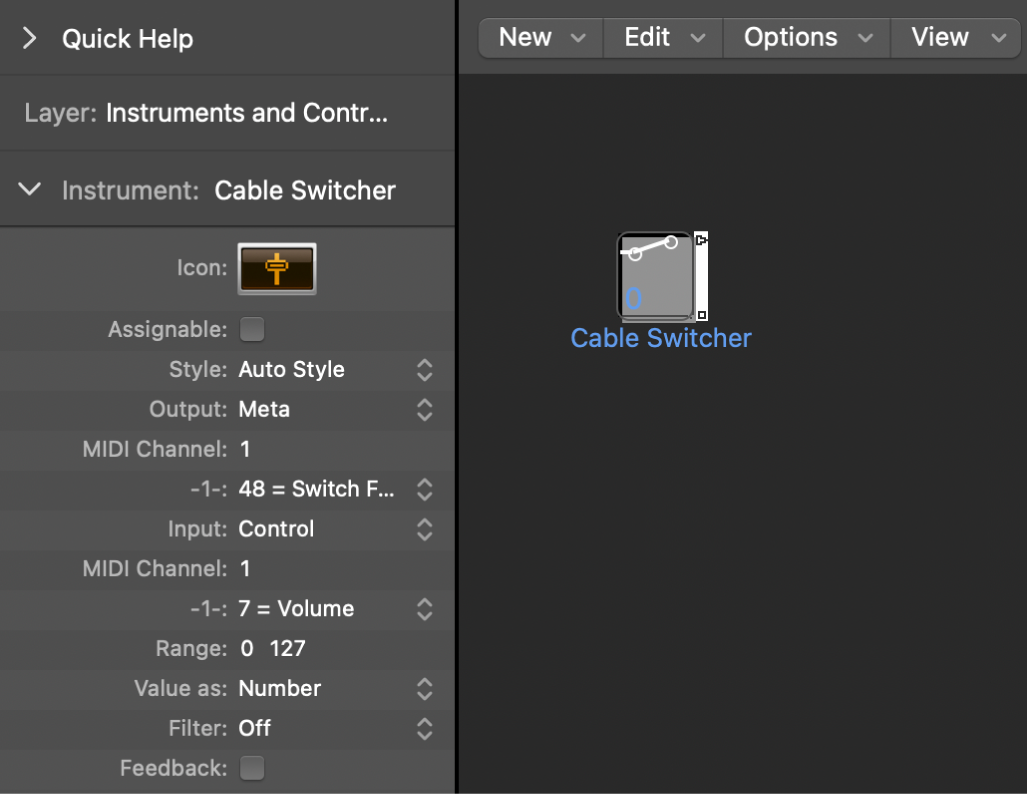Open the New menu
Viewport: 1029px width, 795px height.
coord(540,37)
